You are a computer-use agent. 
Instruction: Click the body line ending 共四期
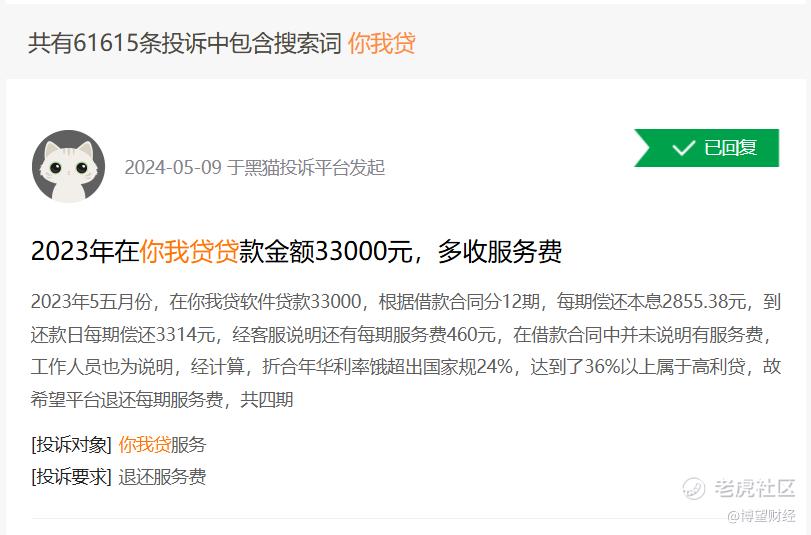162,399
